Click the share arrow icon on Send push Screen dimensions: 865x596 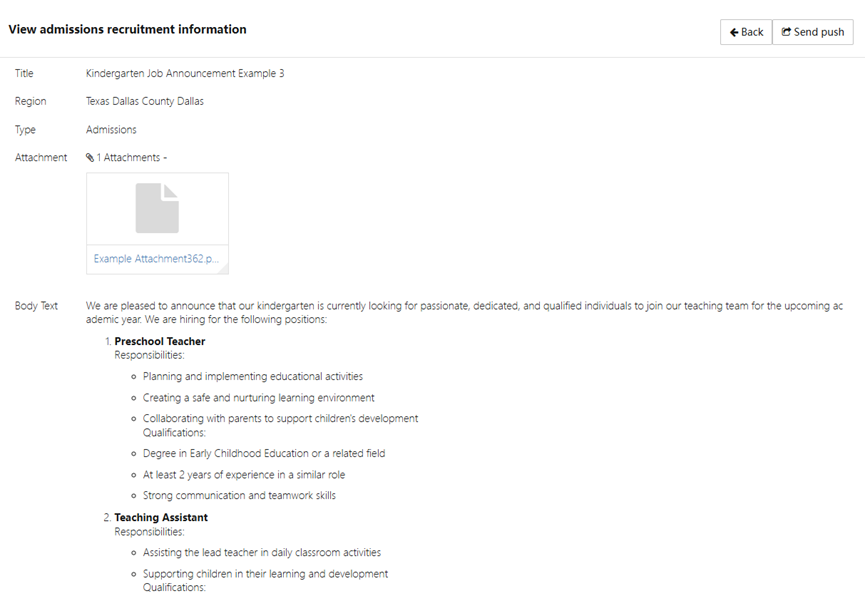point(786,32)
